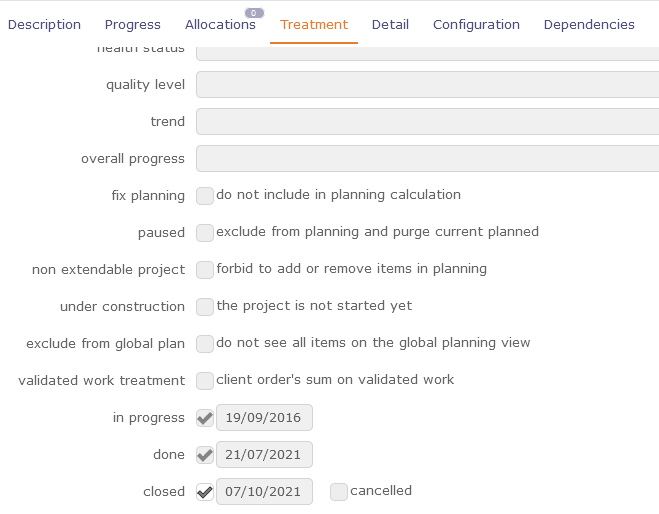The height and width of the screenshot is (514, 659).
Task: Check the non extendable project option
Action: click(205, 270)
